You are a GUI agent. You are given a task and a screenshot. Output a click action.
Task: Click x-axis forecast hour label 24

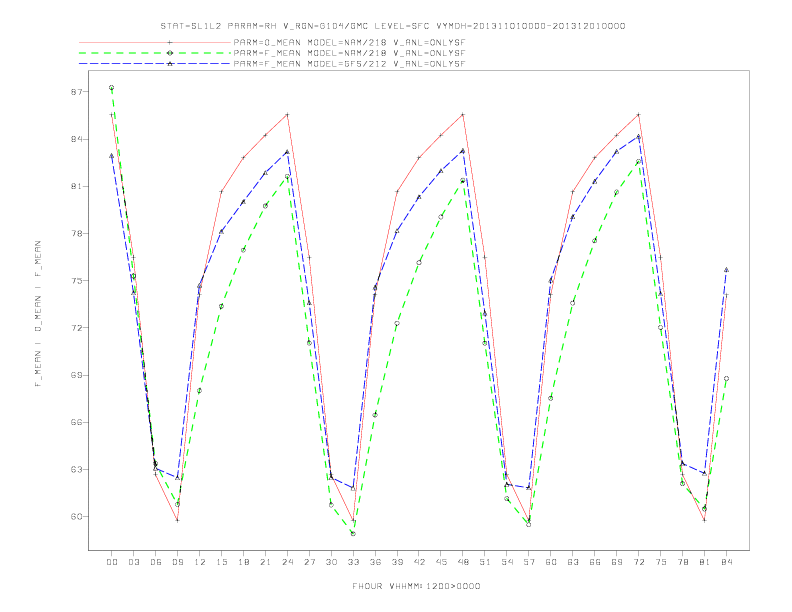point(287,562)
